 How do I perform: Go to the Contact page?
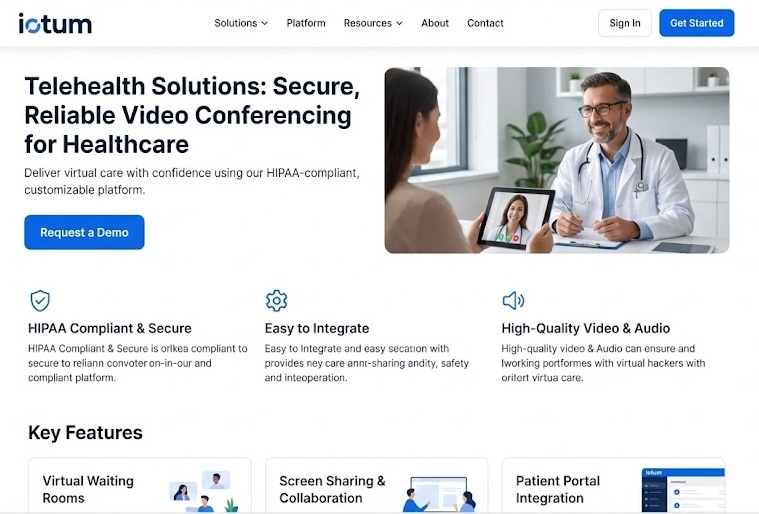[485, 23]
